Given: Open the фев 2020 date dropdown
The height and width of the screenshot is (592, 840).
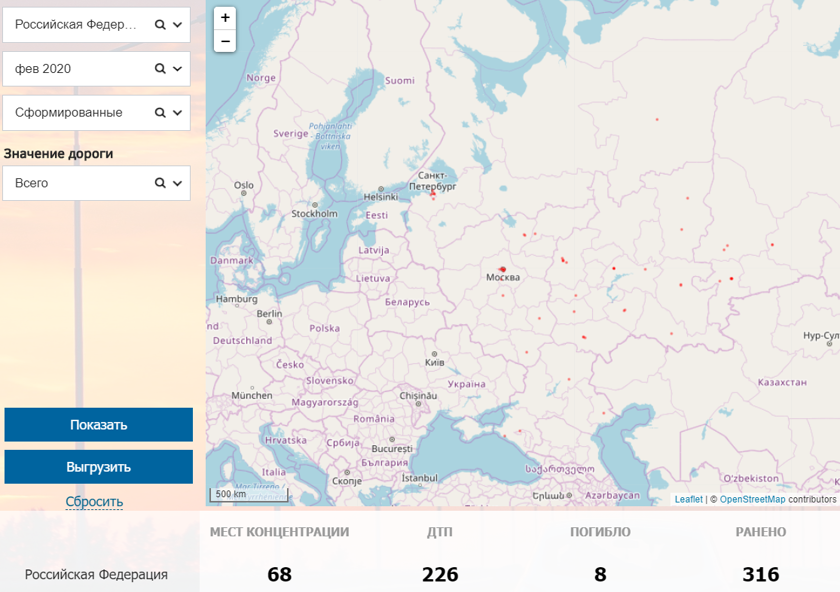Looking at the screenshot, I should point(178,69).
